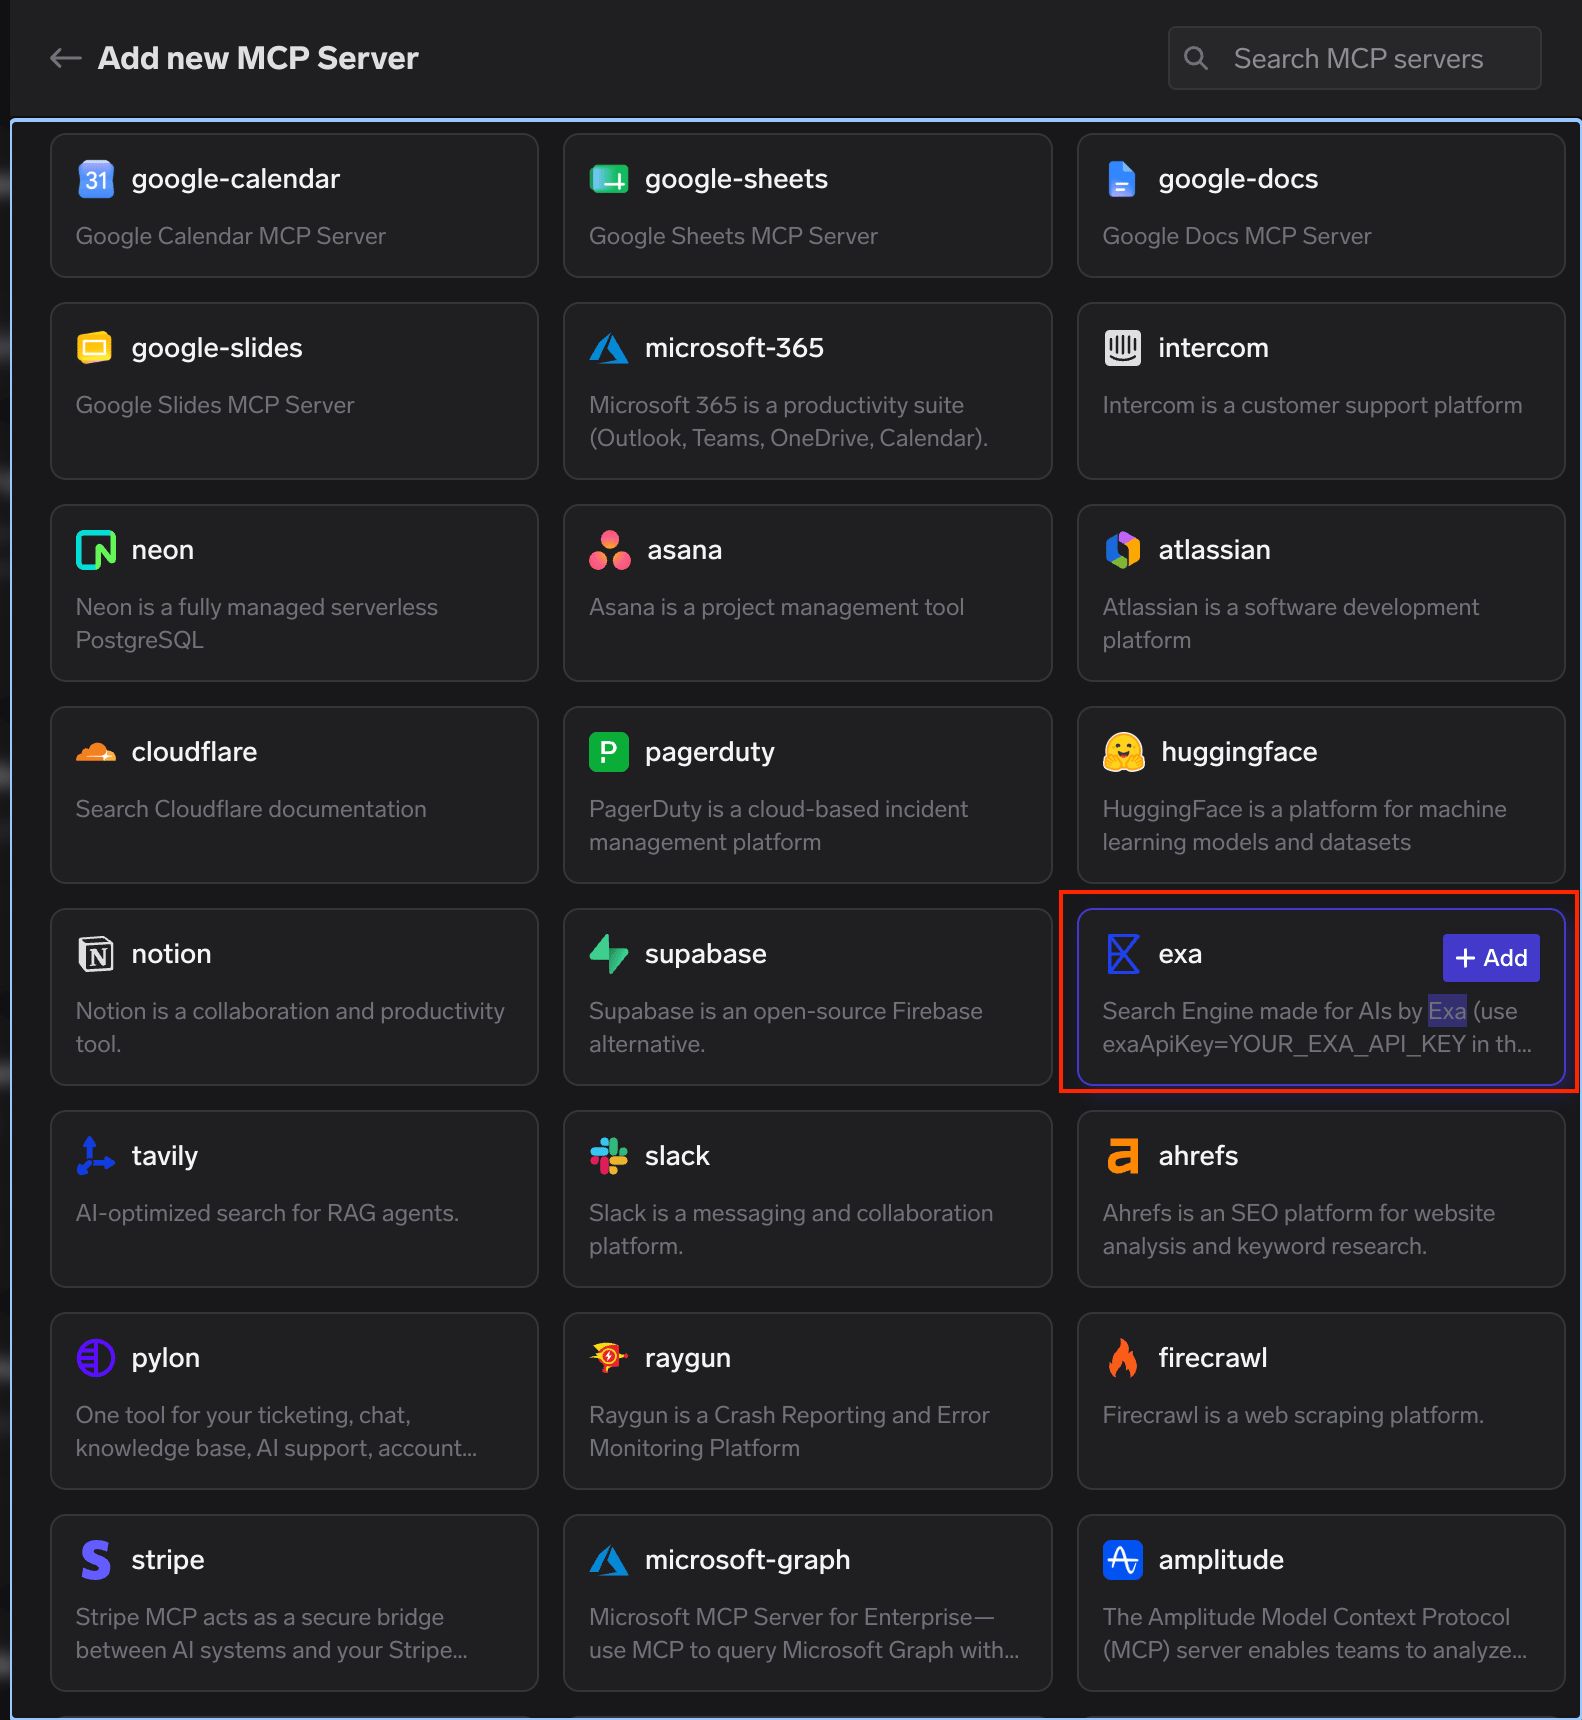Click 'Intercom is a customer support platform' text
Screen dimensions: 1582x1720
point(1312,405)
